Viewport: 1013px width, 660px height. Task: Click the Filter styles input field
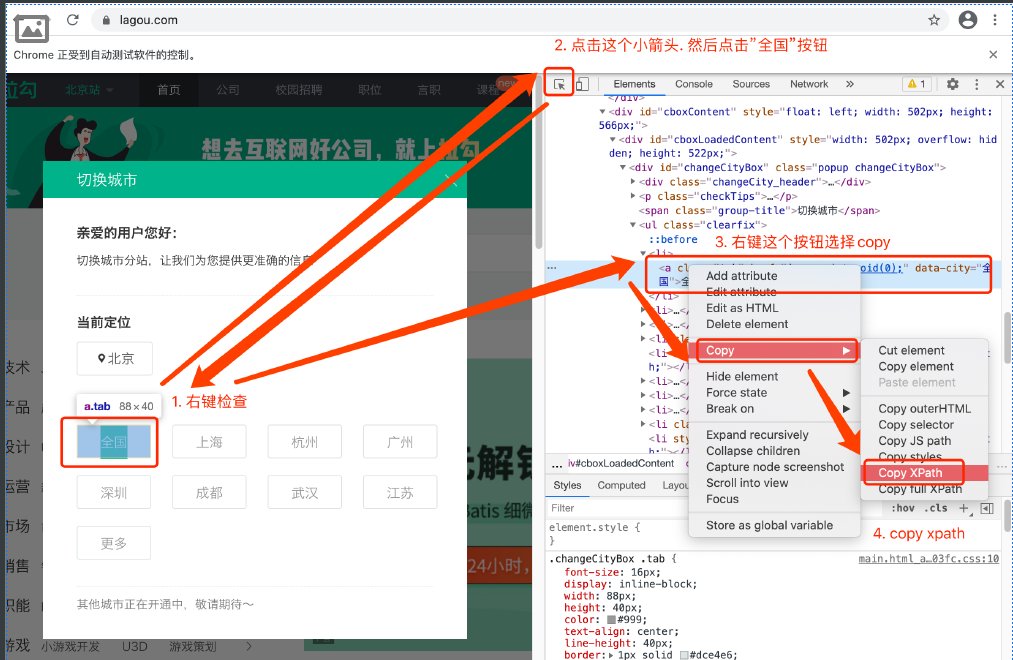coord(617,508)
